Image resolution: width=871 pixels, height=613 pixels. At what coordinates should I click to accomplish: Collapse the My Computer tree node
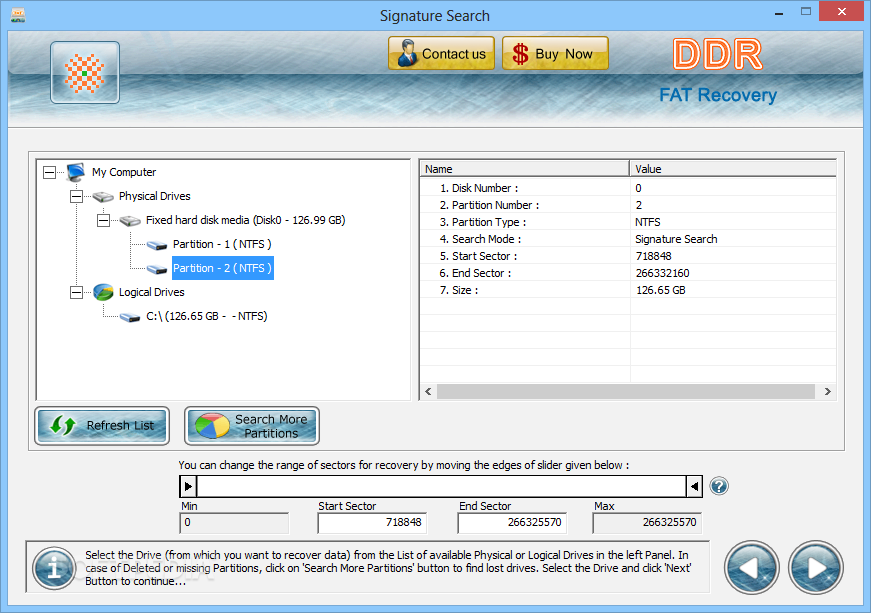click(49, 172)
